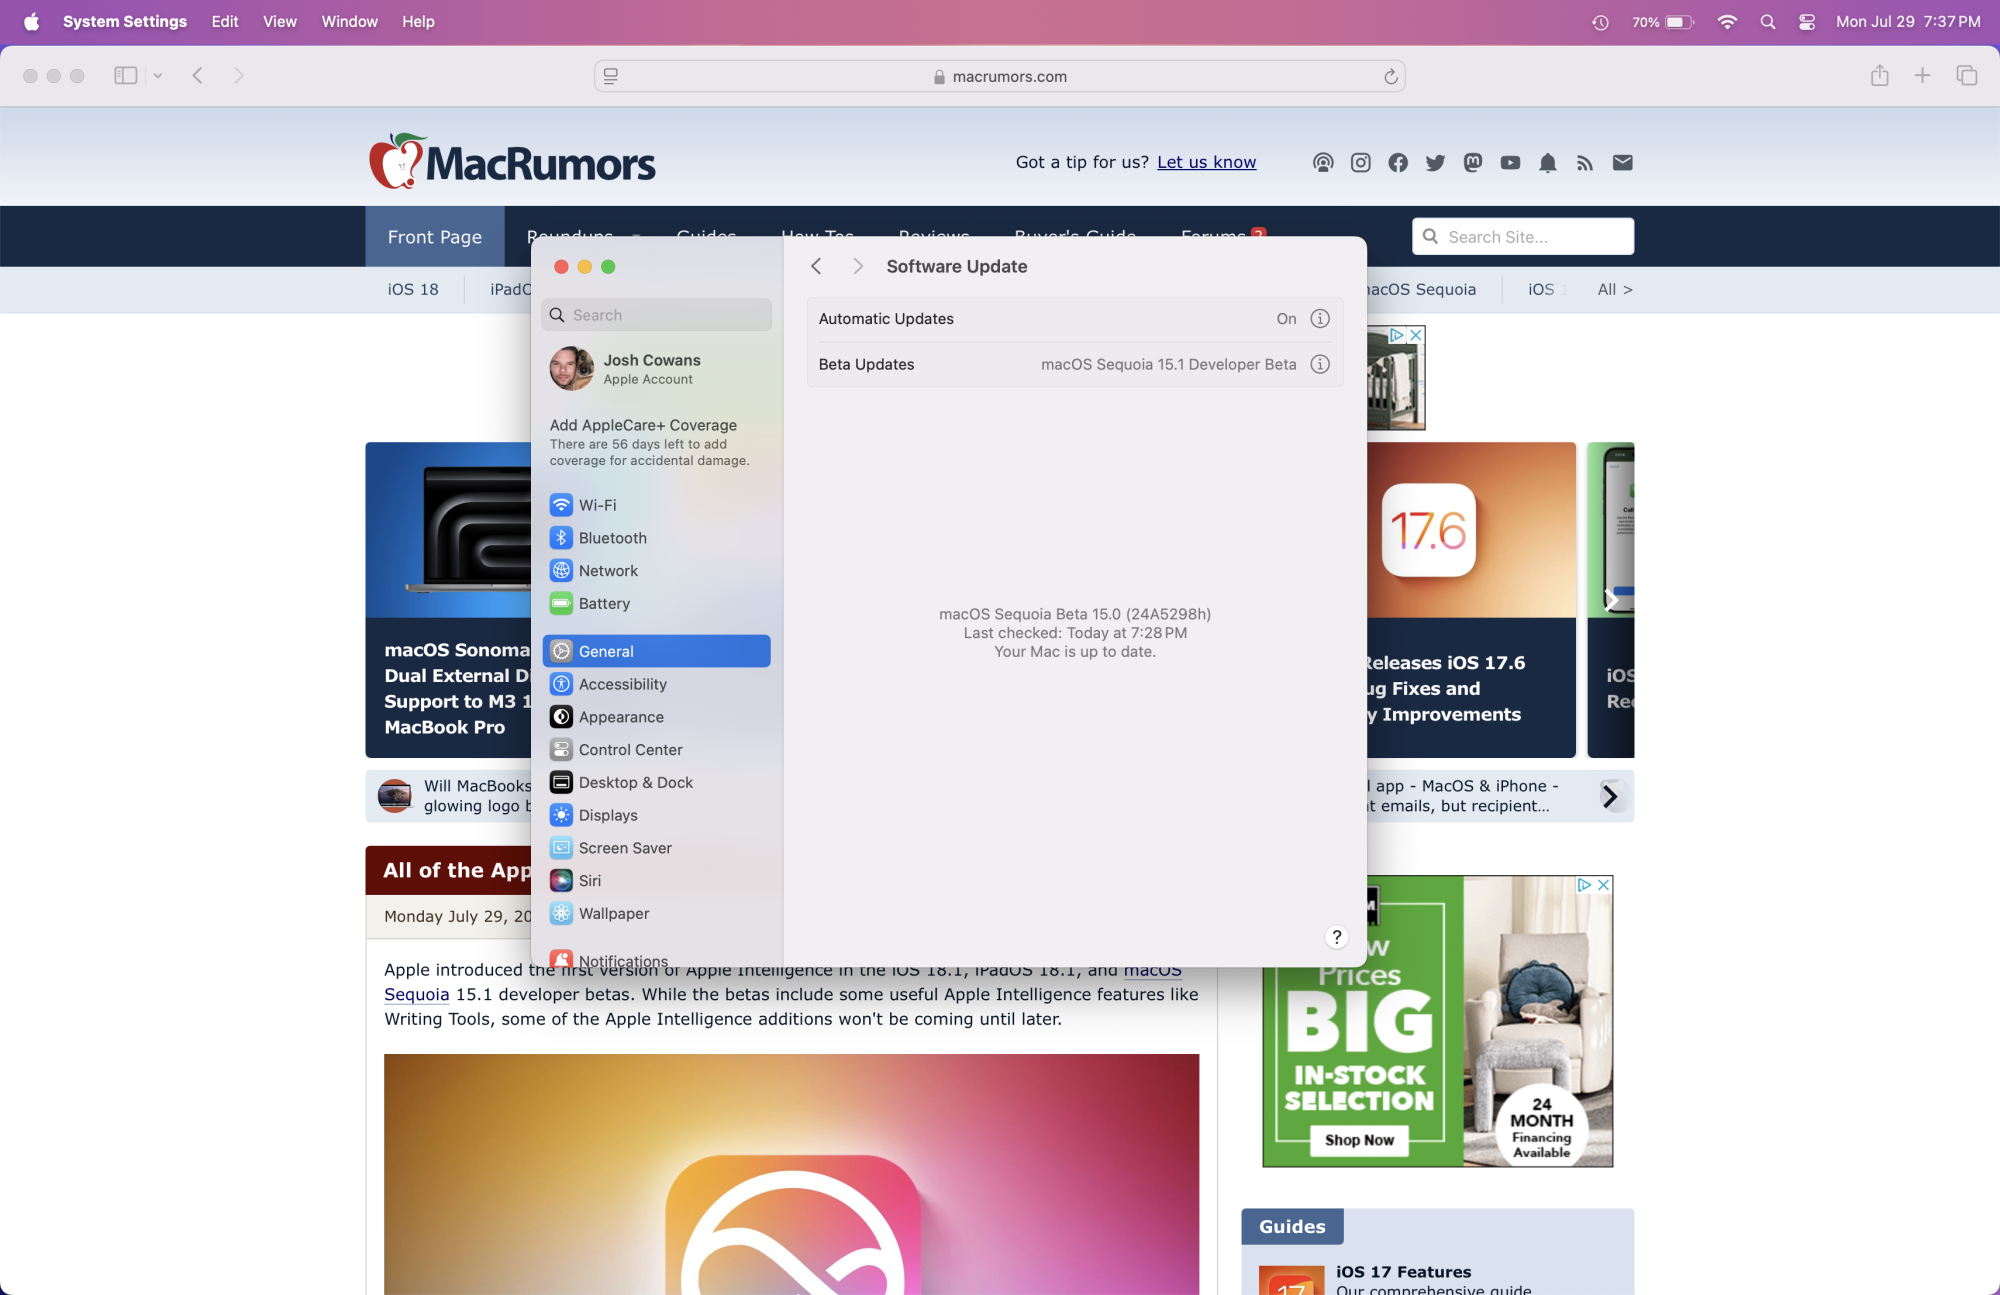This screenshot has width=2000, height=1295.
Task: Open Battery settings
Action: click(604, 604)
